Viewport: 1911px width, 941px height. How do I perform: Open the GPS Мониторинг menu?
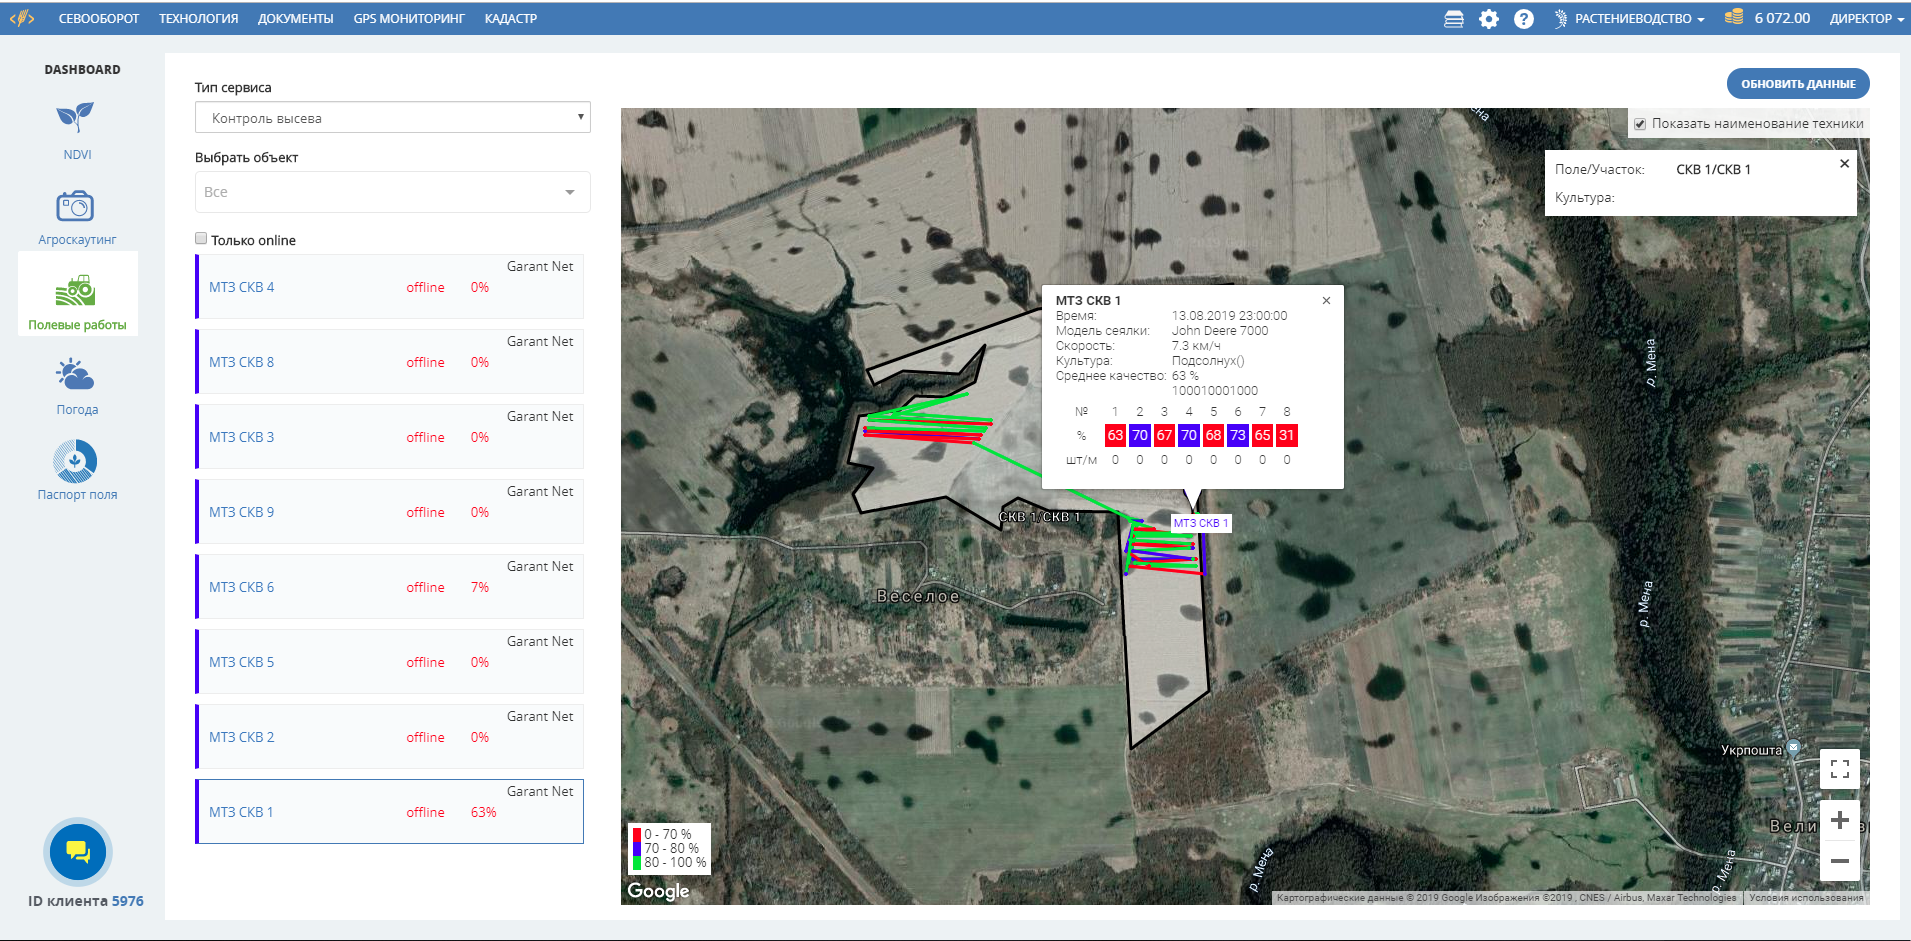point(409,19)
